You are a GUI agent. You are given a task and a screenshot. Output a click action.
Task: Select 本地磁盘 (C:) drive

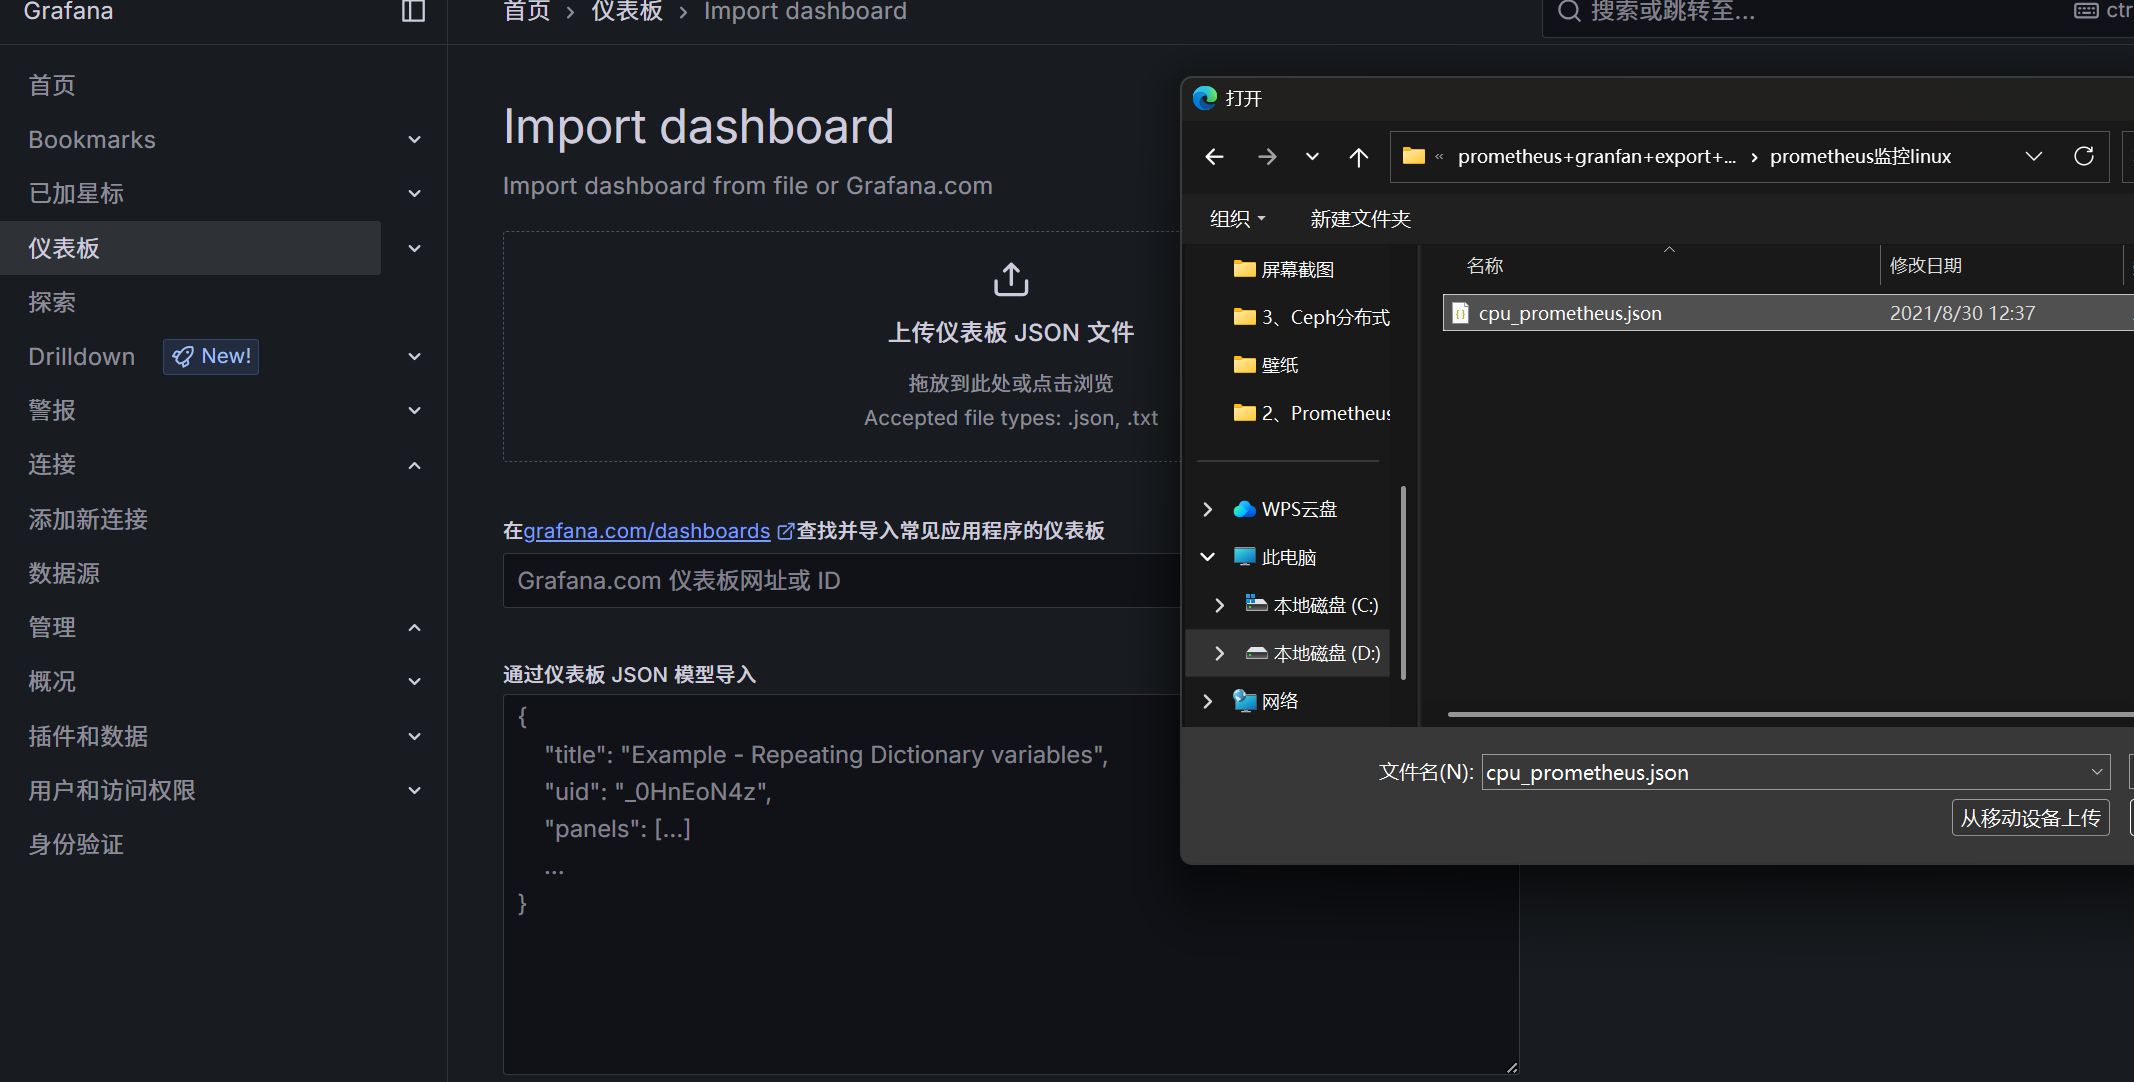[x=1325, y=605]
